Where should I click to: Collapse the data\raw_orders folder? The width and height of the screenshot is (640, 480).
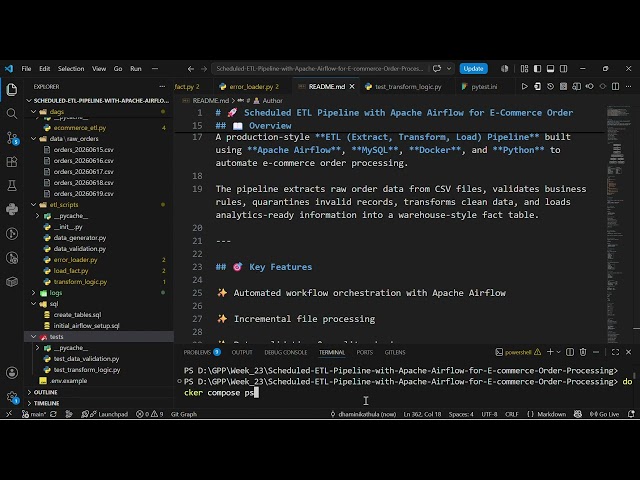pos(34,139)
